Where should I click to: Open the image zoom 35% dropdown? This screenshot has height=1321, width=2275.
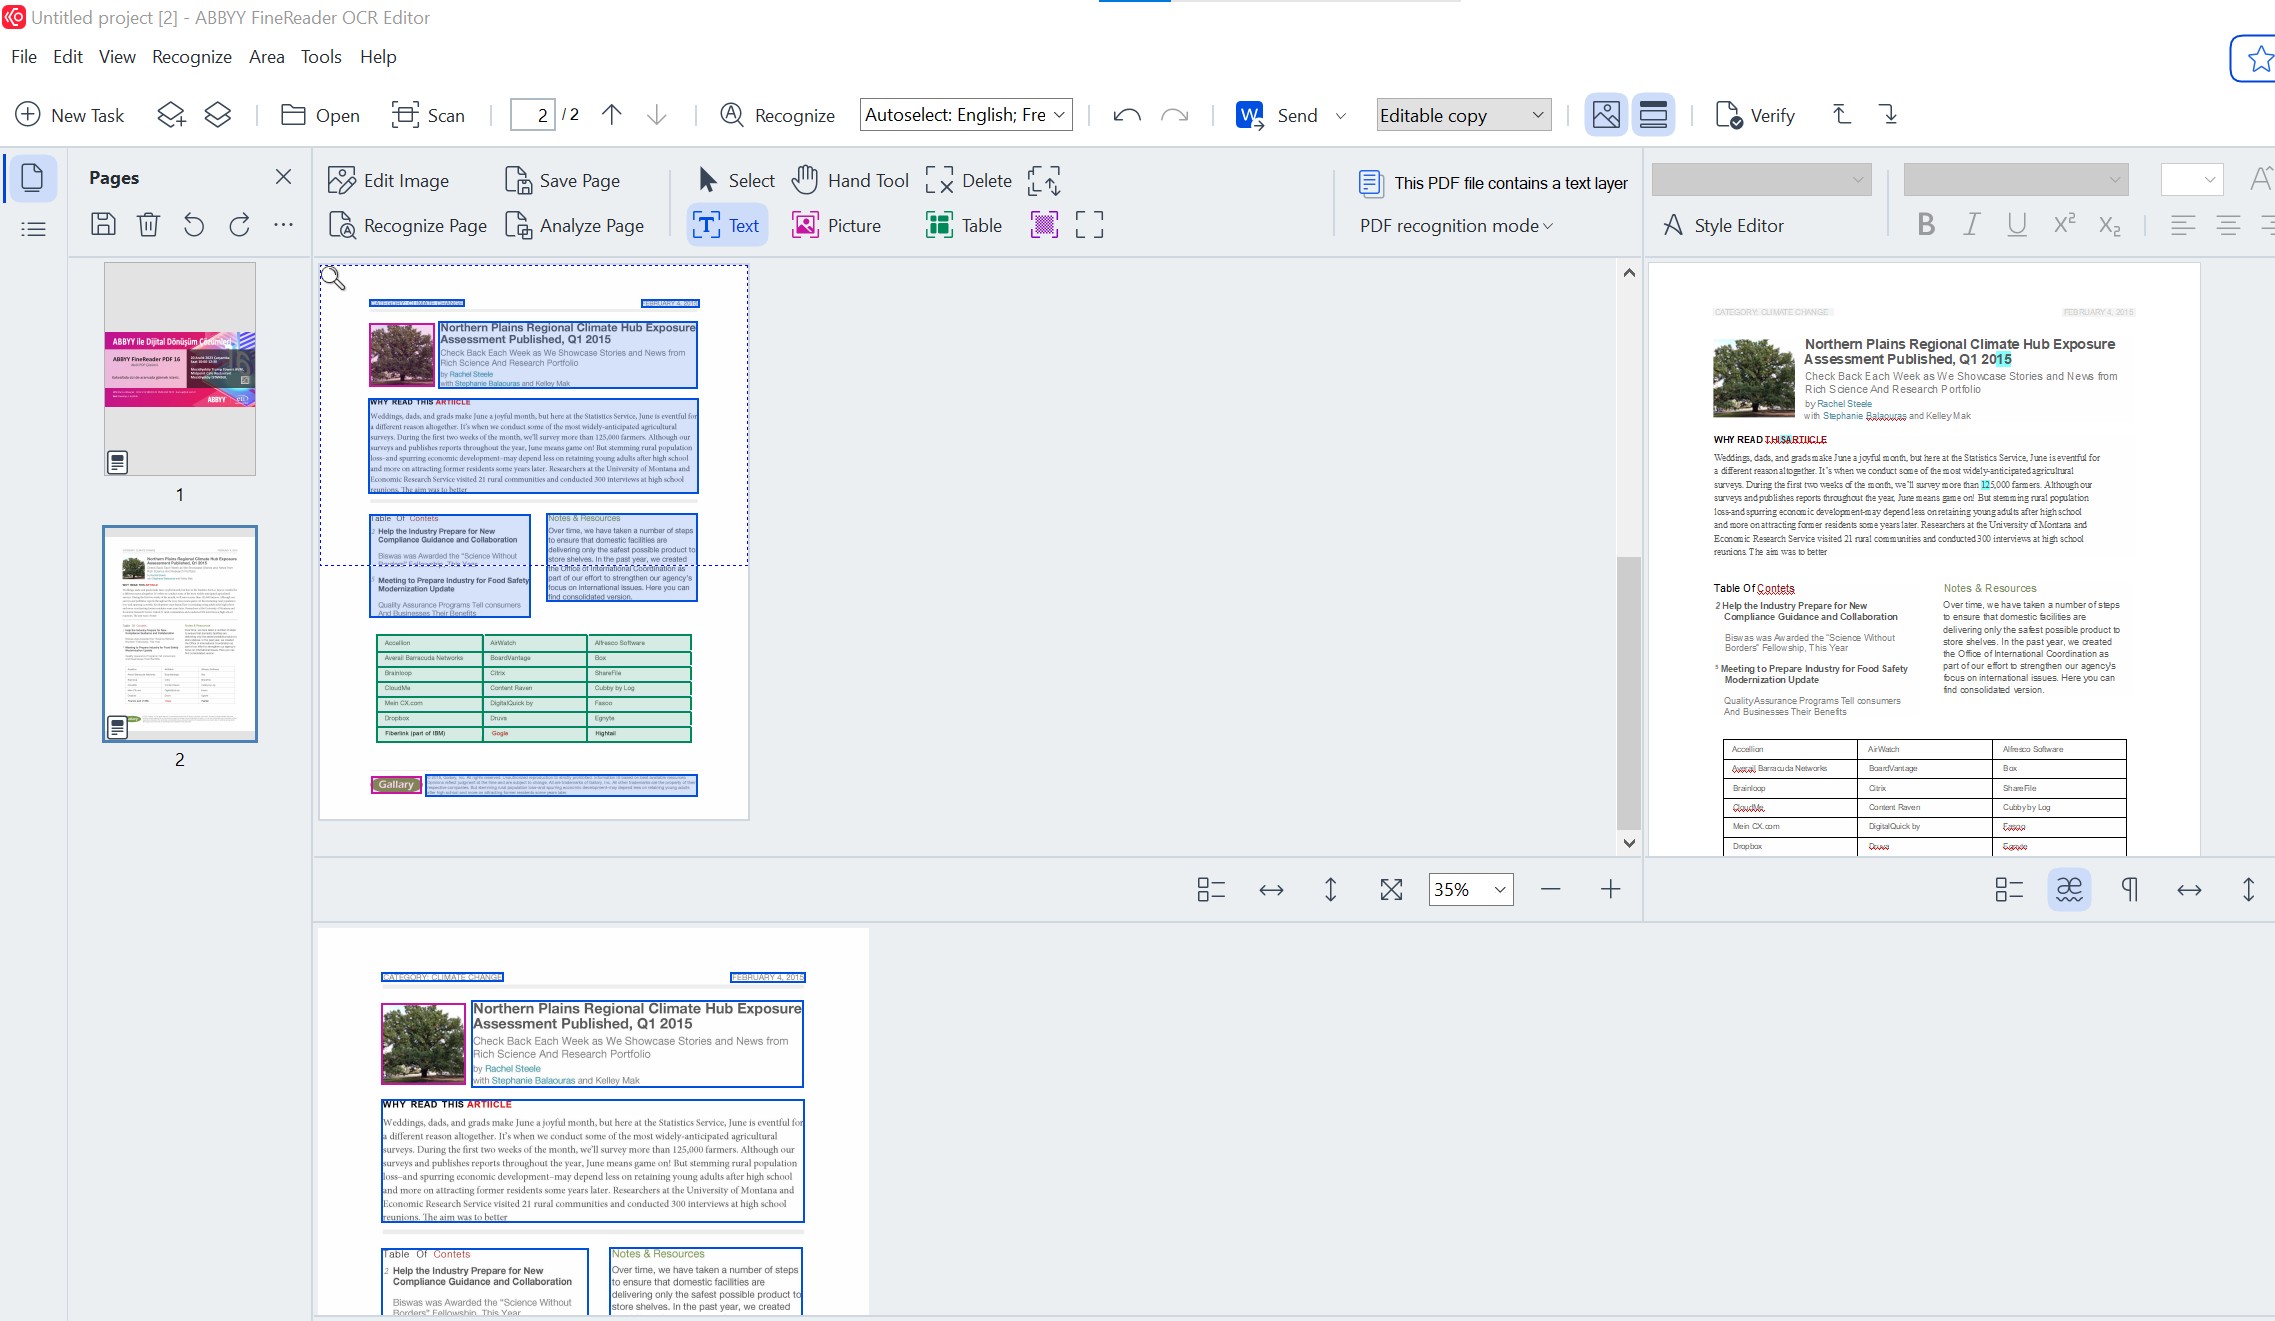[x=1470, y=889]
